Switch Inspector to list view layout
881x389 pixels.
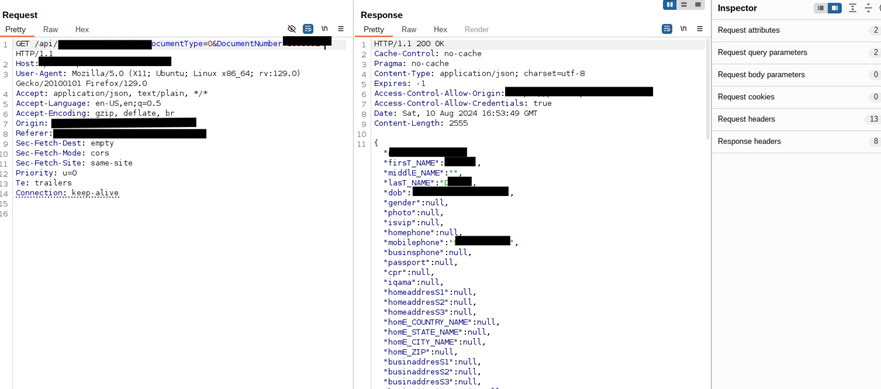click(x=821, y=8)
